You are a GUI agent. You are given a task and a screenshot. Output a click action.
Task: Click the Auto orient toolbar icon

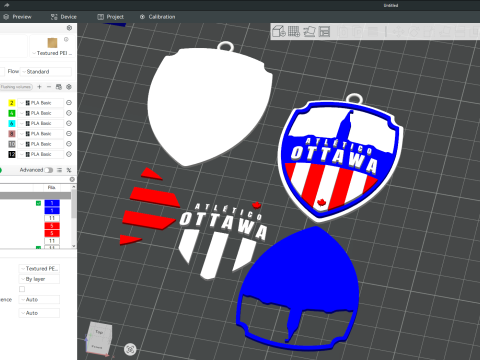click(x=309, y=32)
